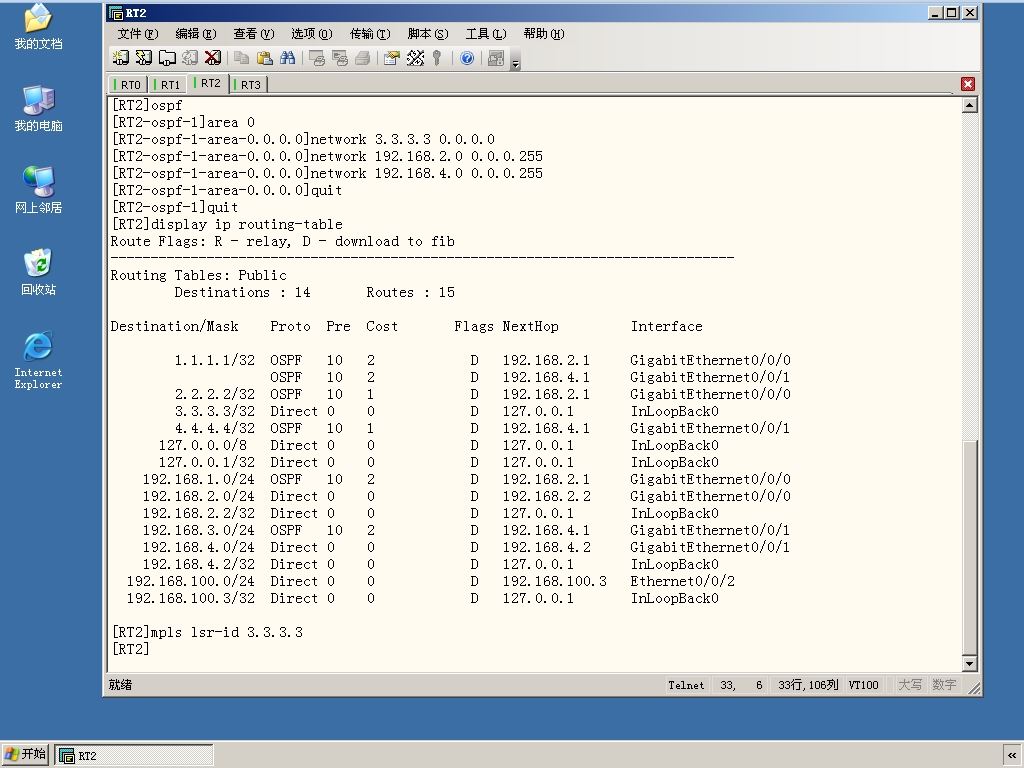The image size is (1024, 768).
Task: Click the Ethernet0/0/2 interface entry
Action: 682,581
